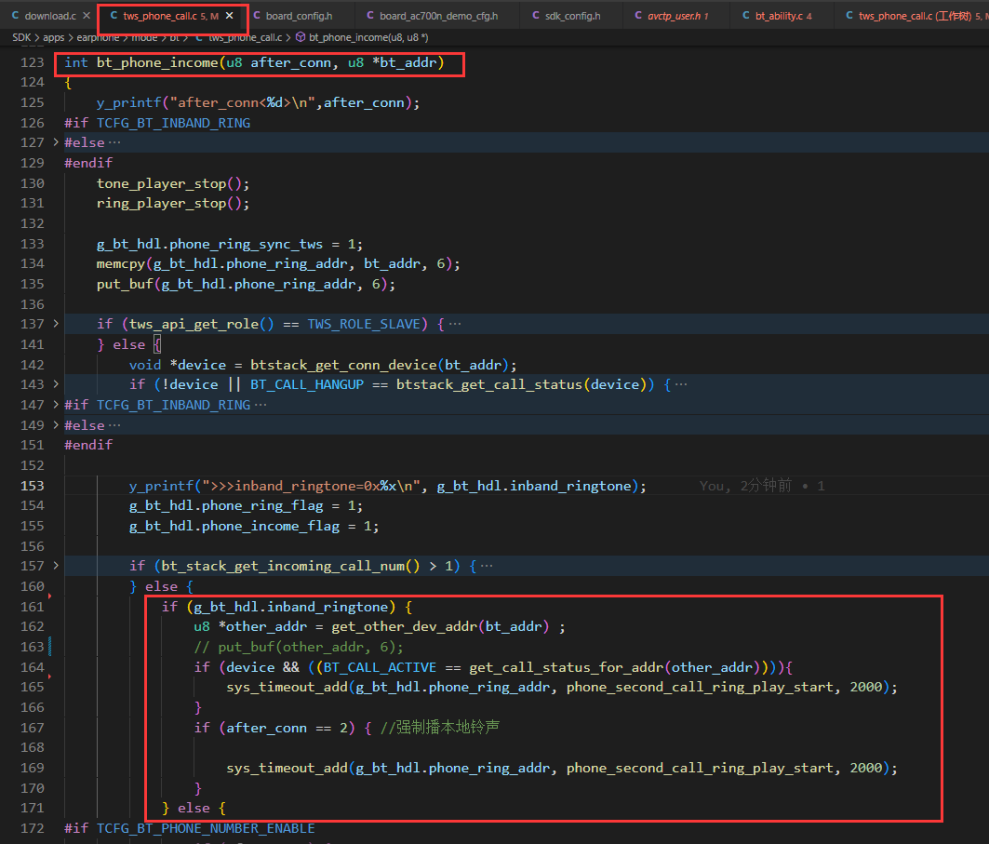Click the tone_player_stop(); call
989x844 pixels.
click(x=173, y=184)
